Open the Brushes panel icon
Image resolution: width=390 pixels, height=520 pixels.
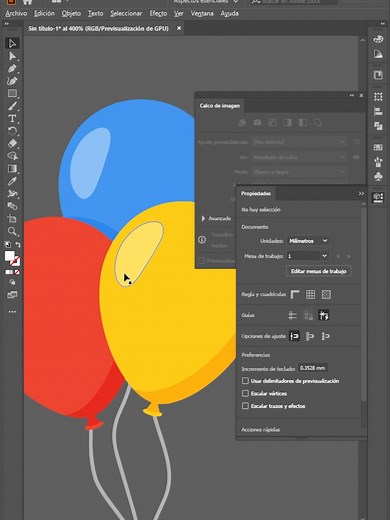pos(378,162)
